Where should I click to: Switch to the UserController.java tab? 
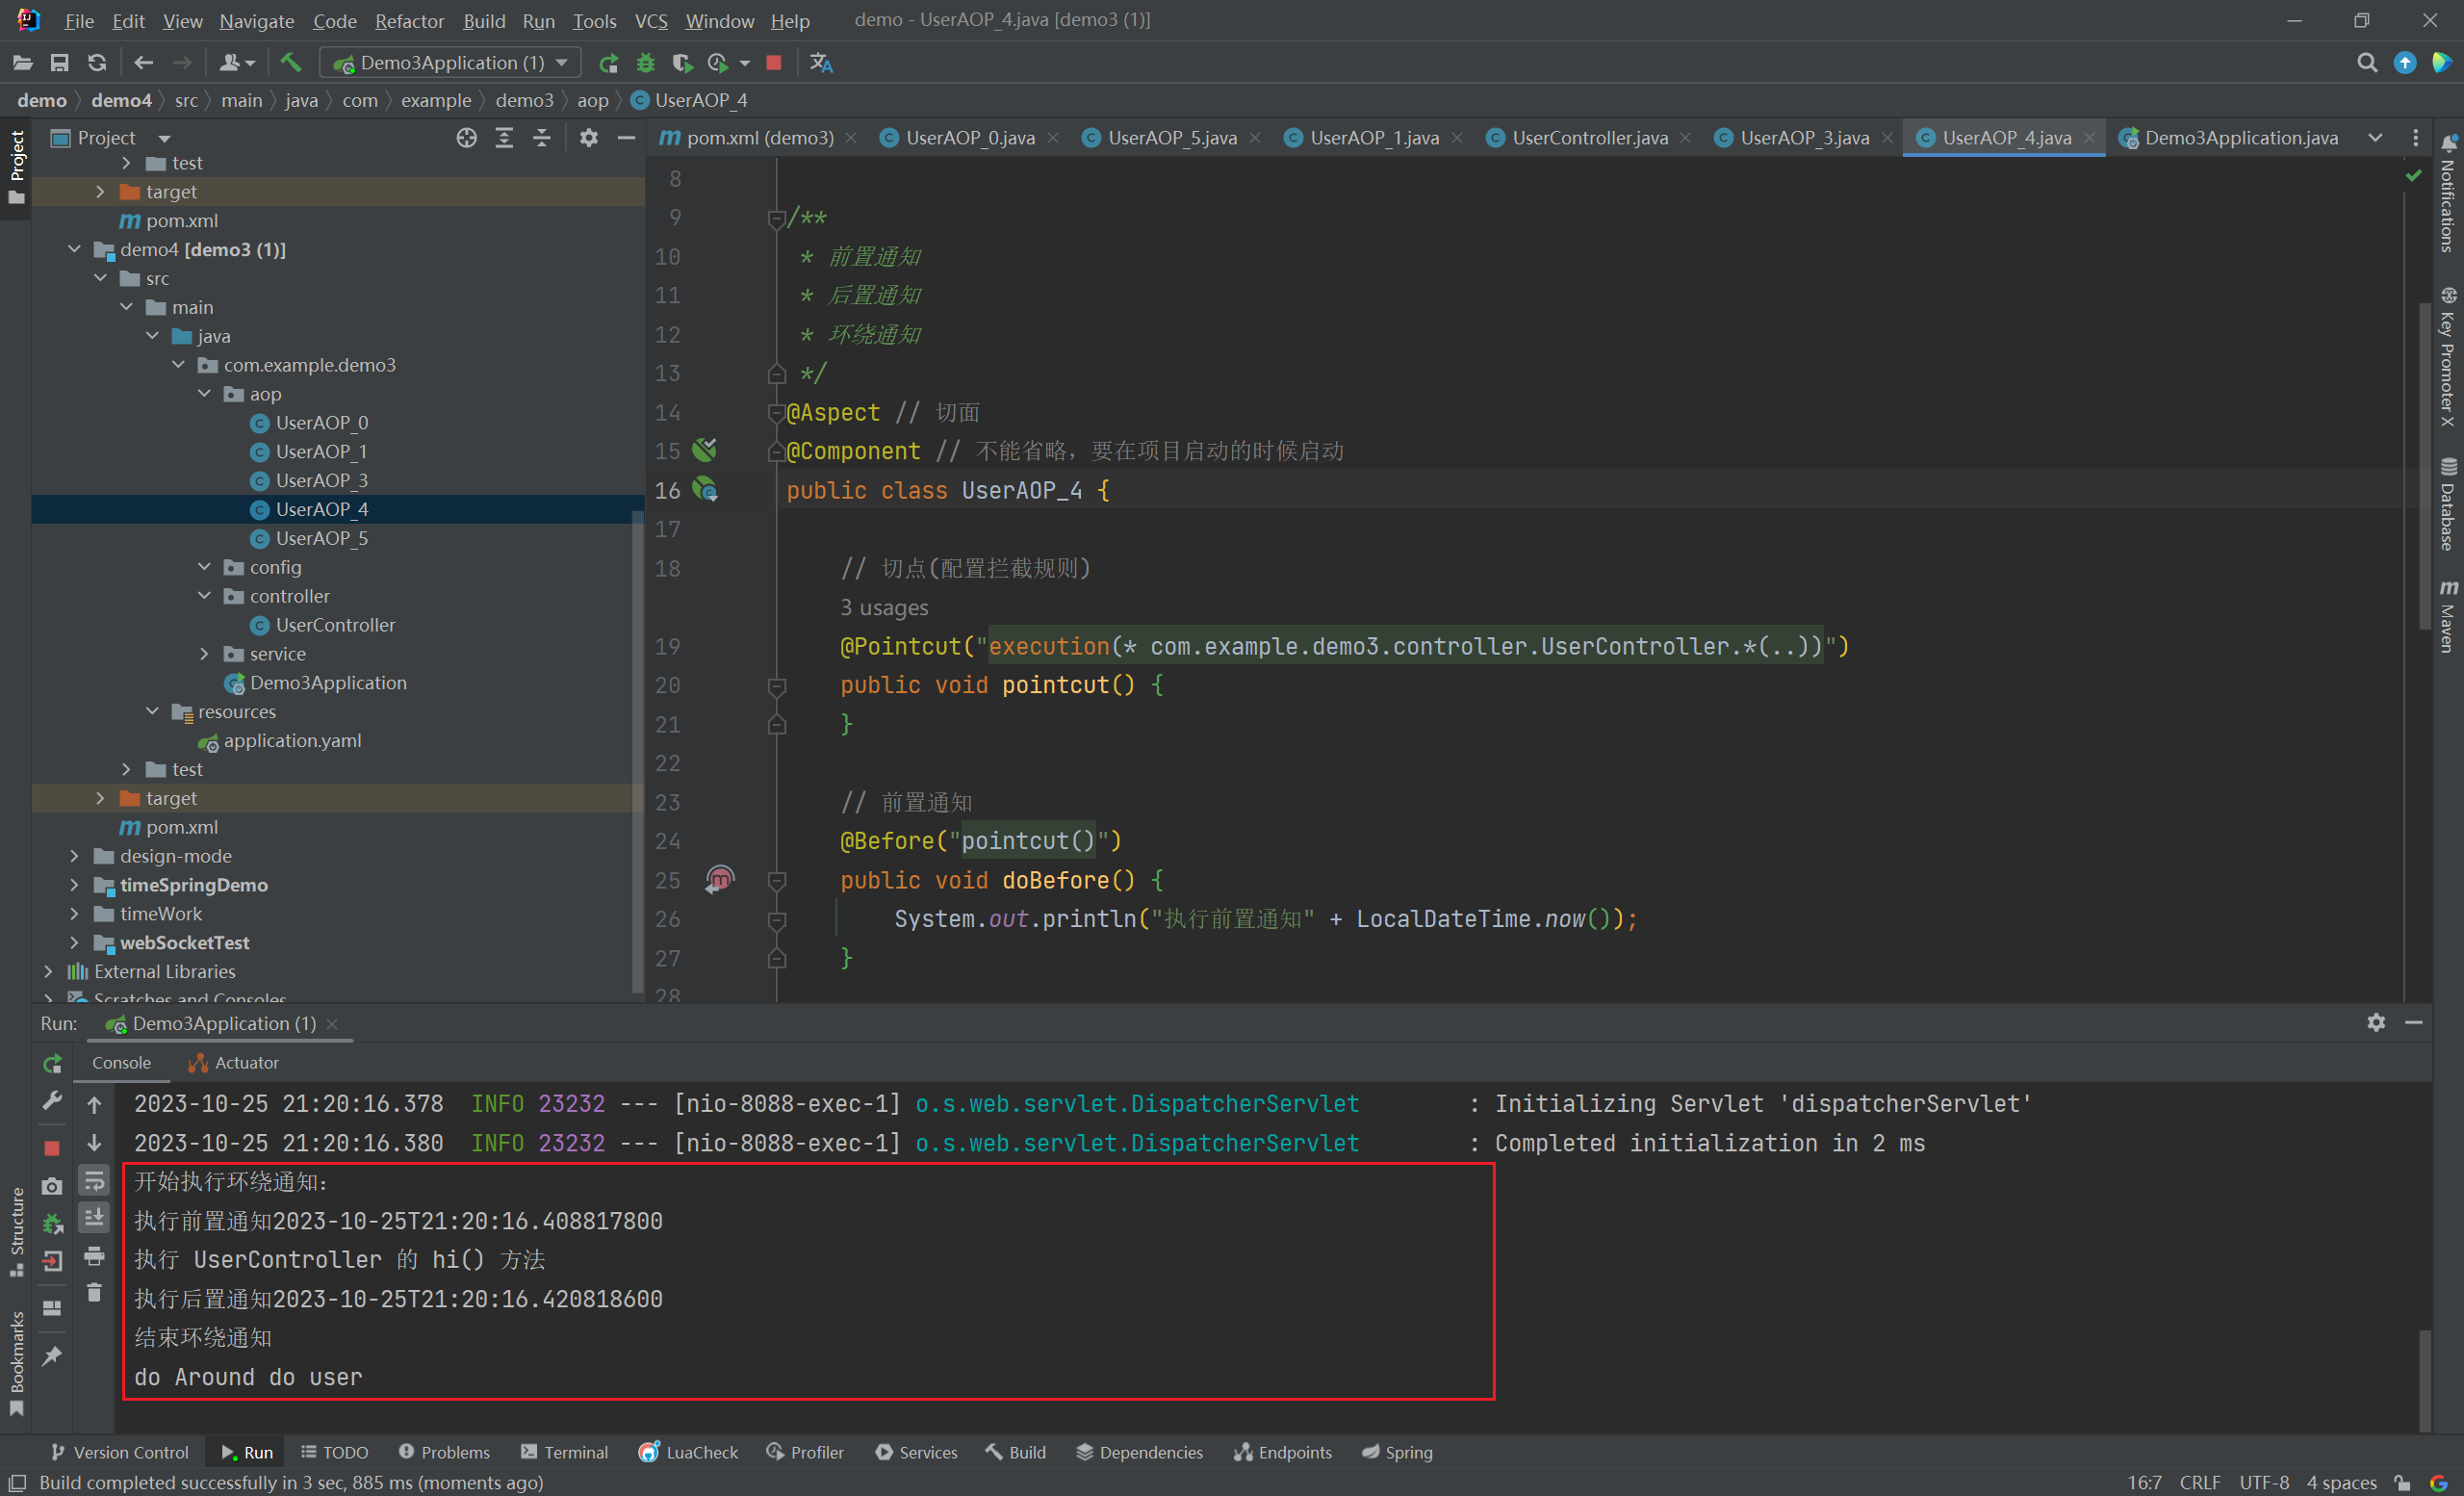coord(1589,138)
